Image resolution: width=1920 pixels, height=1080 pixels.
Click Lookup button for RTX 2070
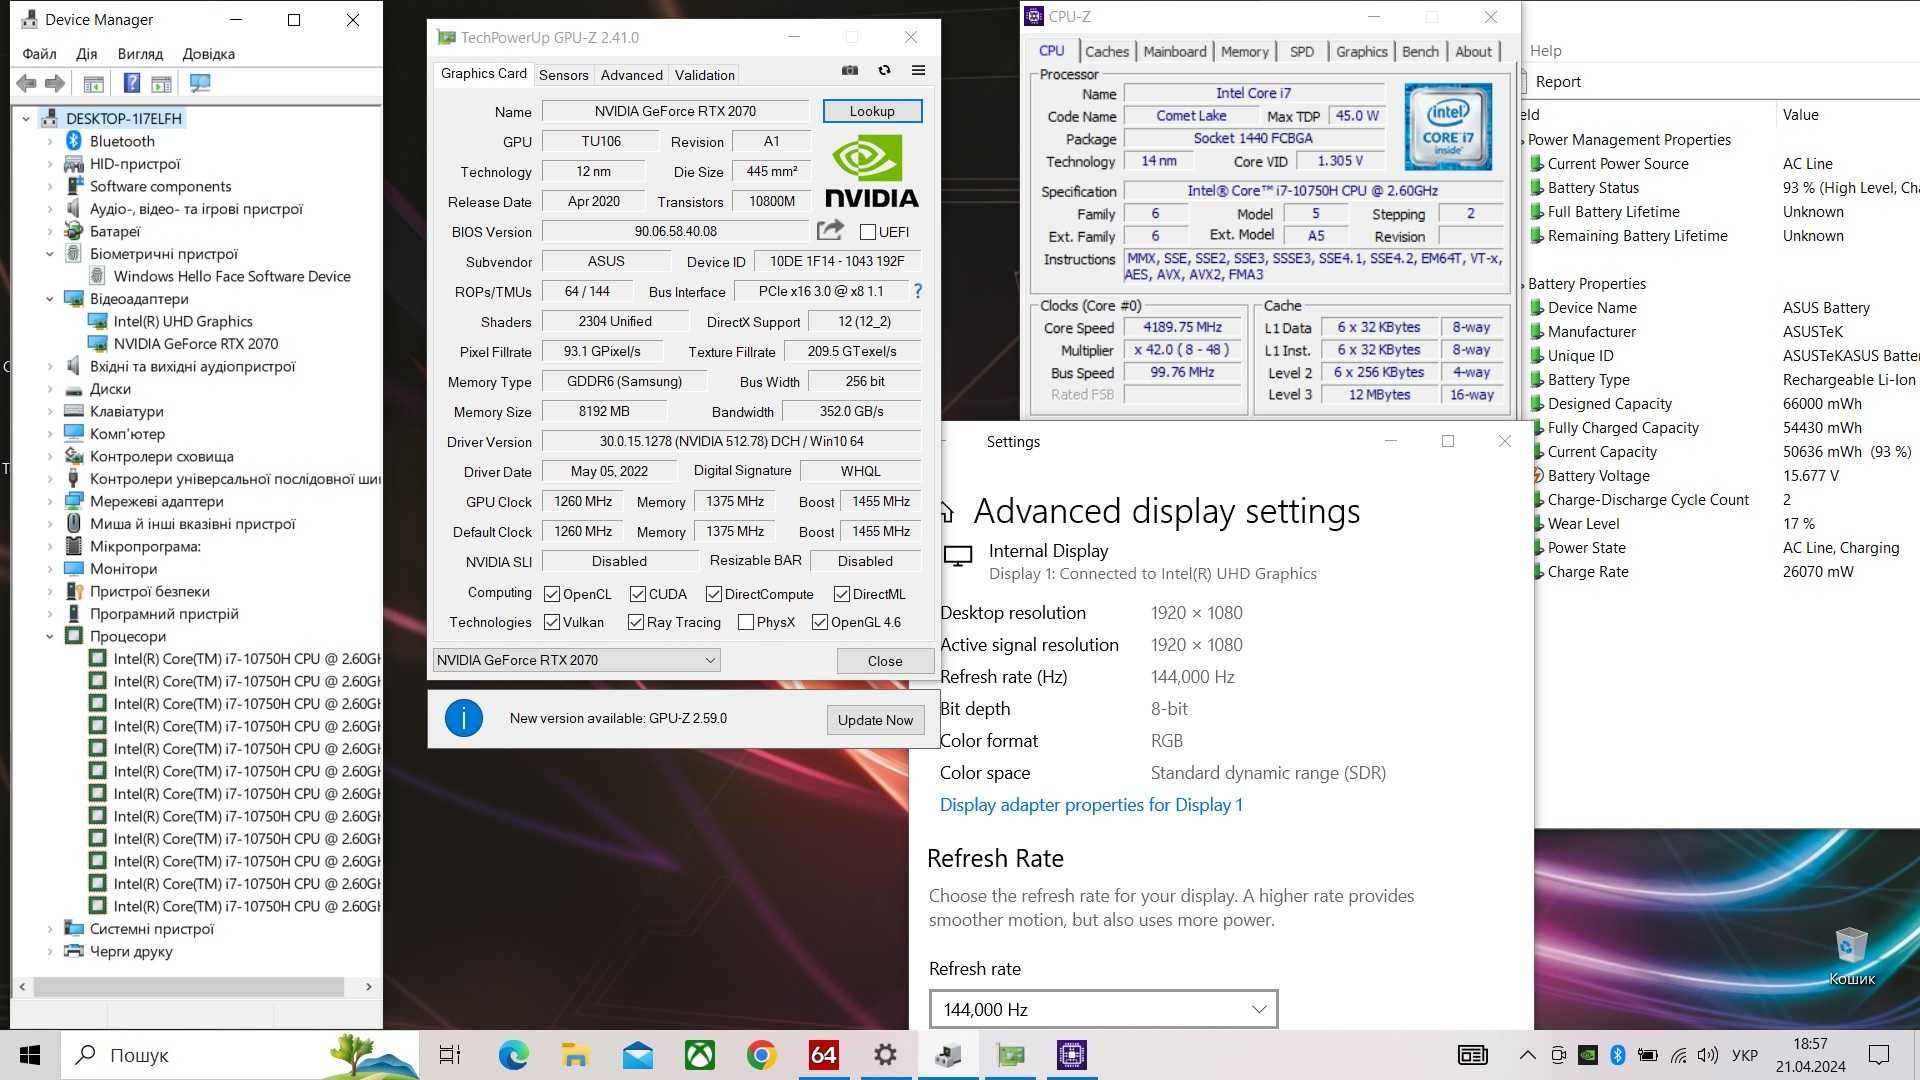tap(870, 111)
